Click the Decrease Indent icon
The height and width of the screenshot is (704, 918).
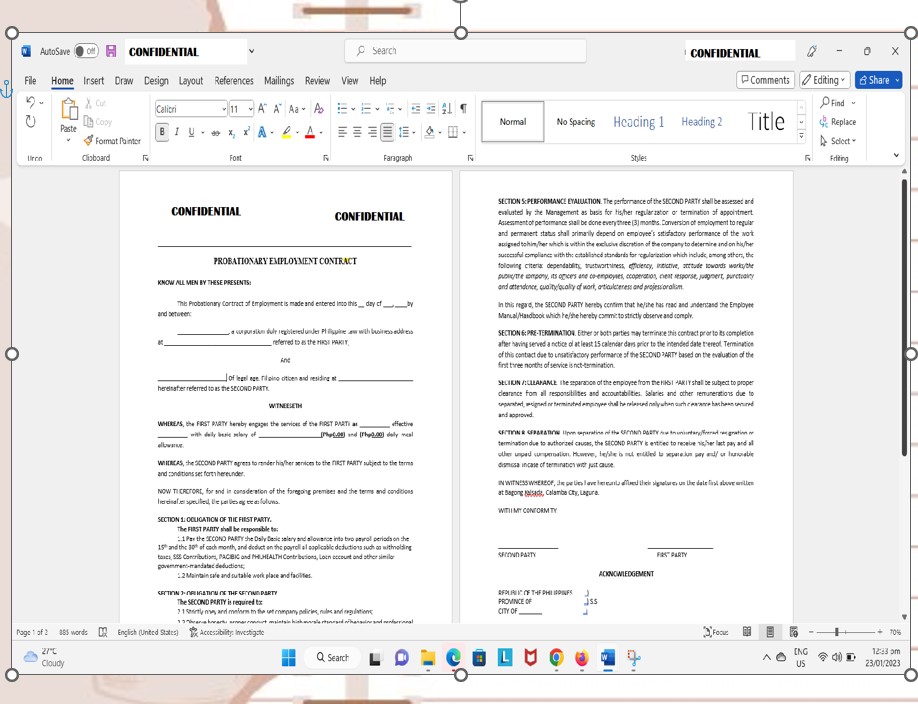416,108
